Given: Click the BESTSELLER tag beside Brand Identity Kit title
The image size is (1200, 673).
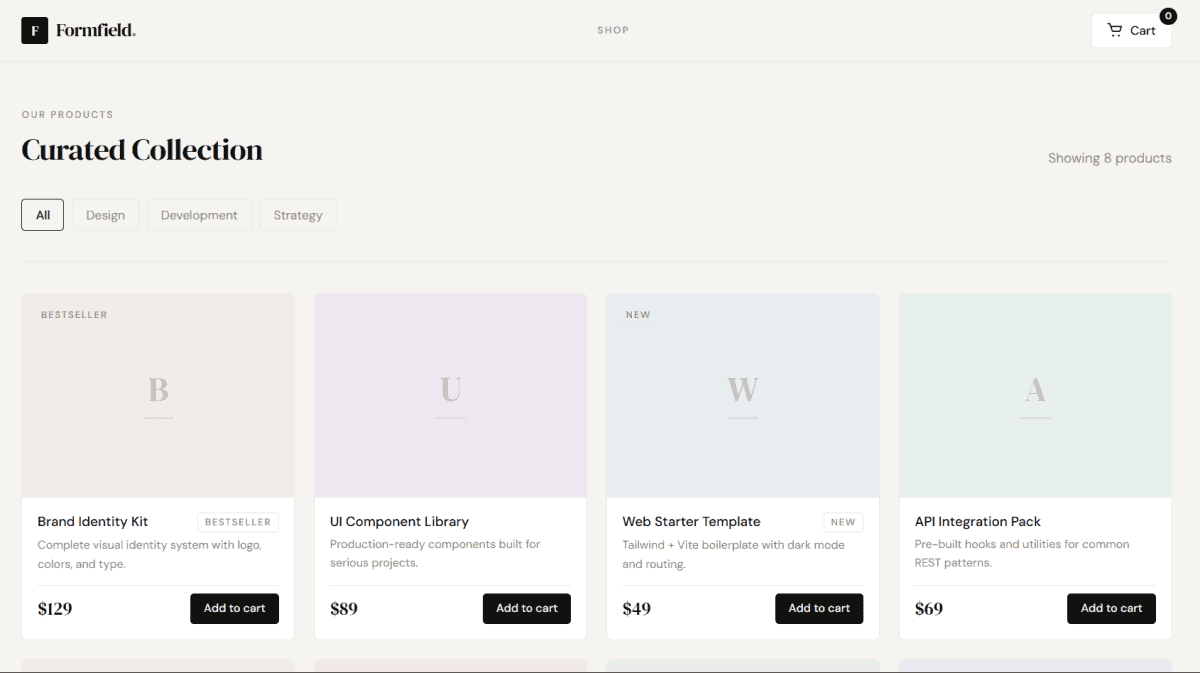Looking at the screenshot, I should [x=238, y=522].
